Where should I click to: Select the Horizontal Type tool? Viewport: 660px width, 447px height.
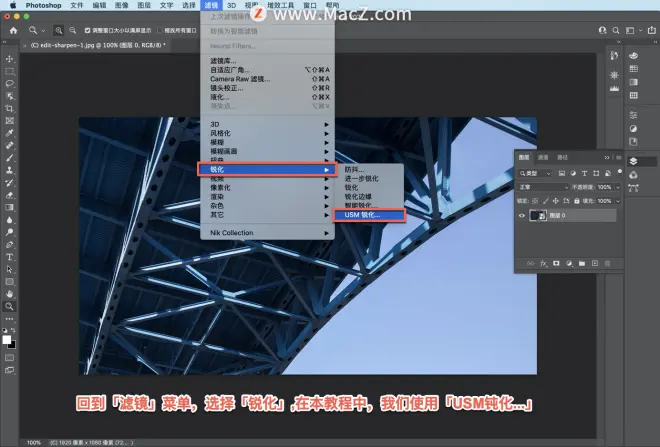(9, 257)
